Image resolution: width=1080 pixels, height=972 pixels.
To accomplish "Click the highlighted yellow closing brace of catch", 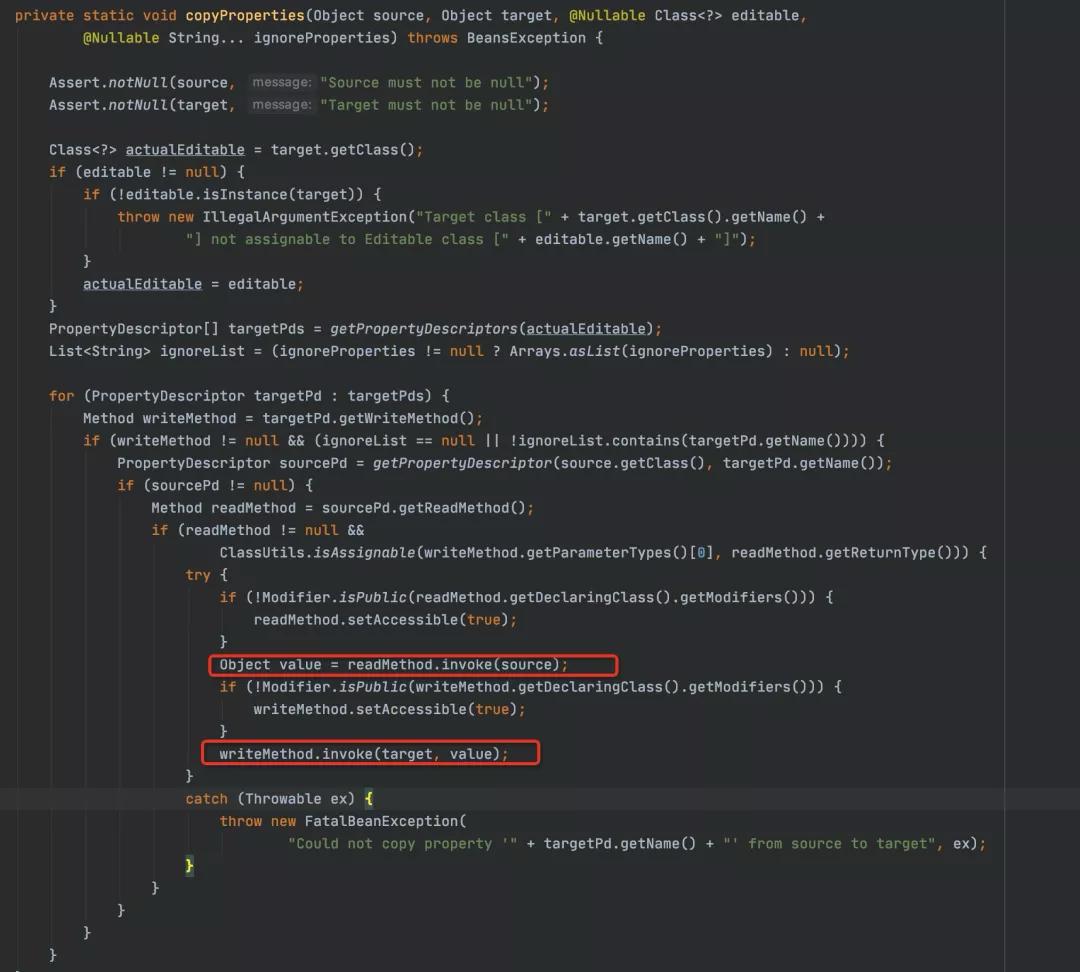I will pyautogui.click(x=189, y=866).
